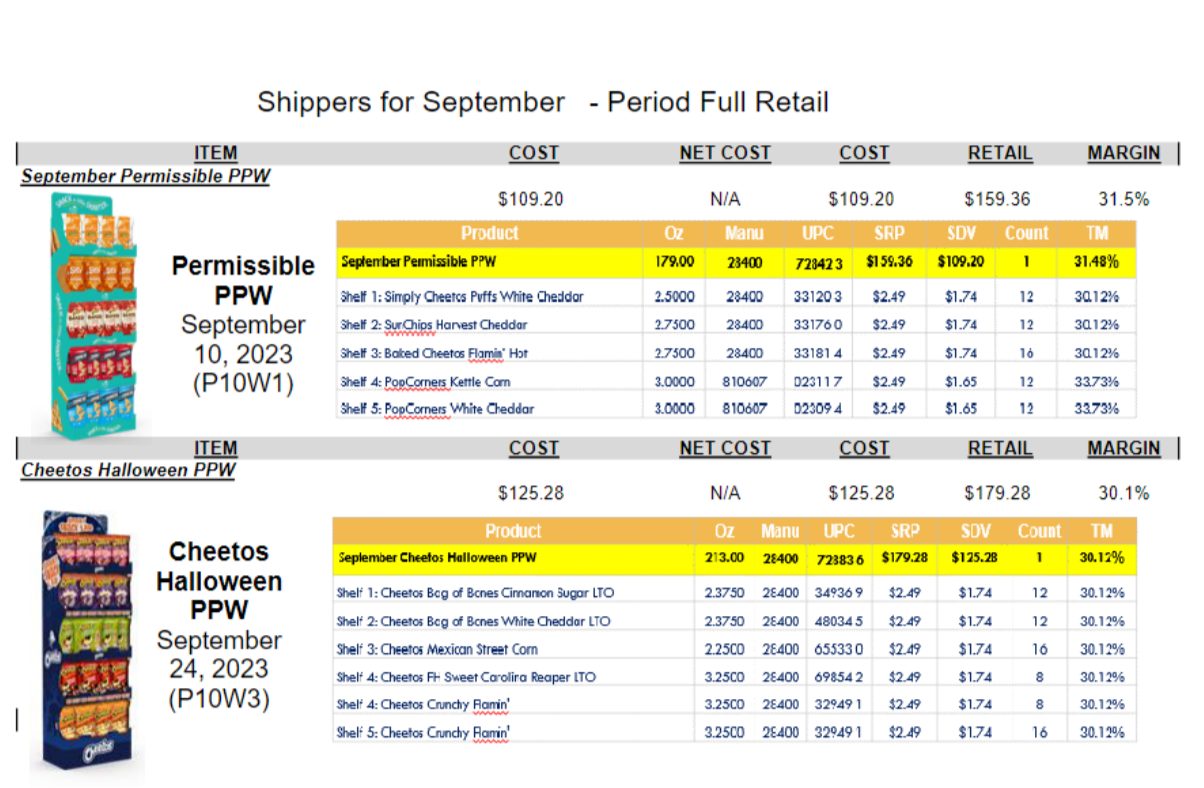Click the underlined 'September Permissible PPW' heading

click(x=145, y=176)
